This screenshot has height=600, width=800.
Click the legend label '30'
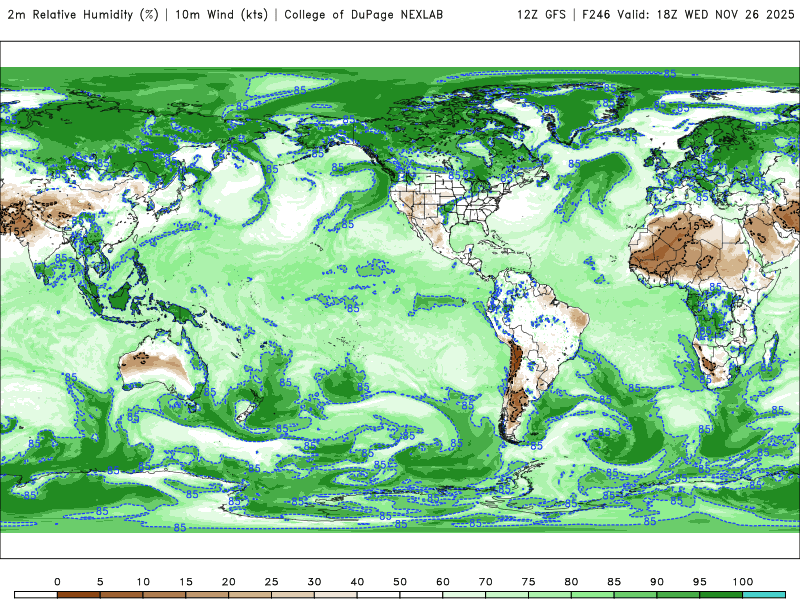click(314, 582)
